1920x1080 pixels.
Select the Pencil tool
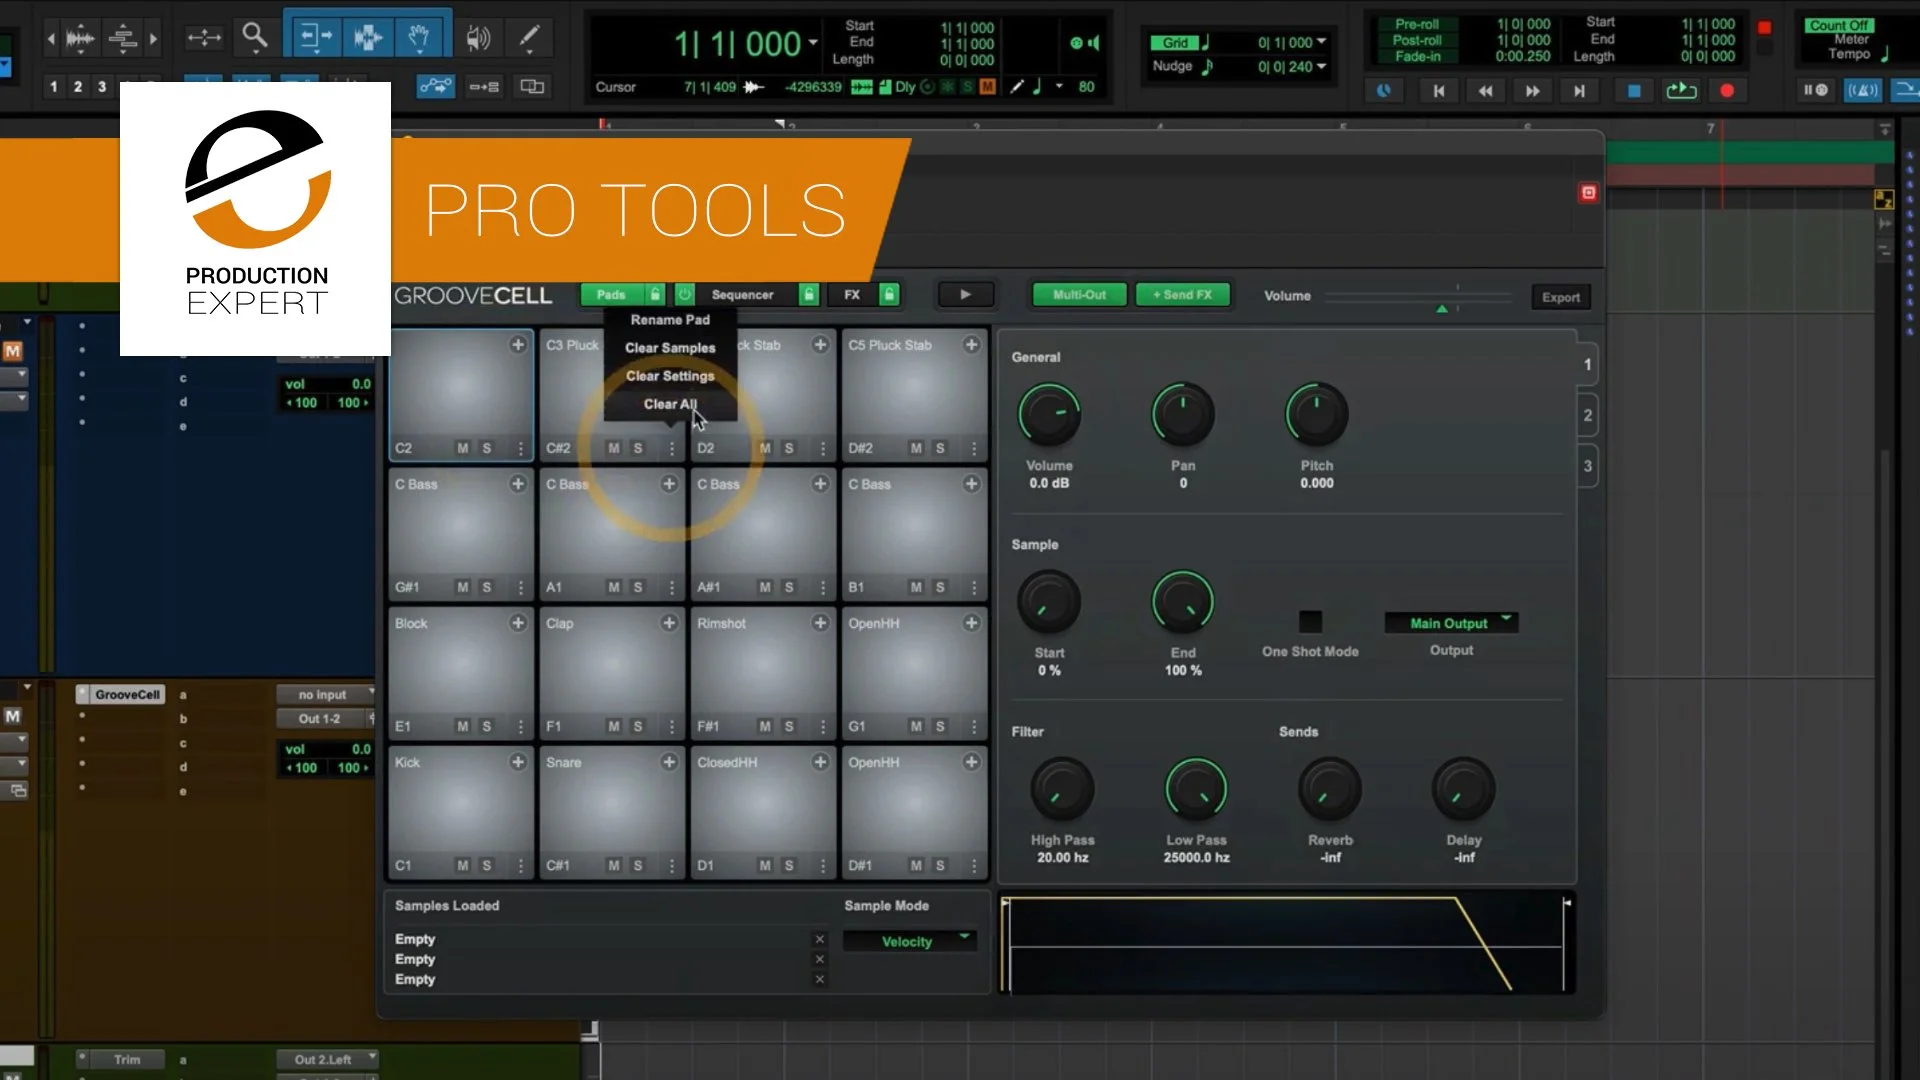tap(528, 38)
